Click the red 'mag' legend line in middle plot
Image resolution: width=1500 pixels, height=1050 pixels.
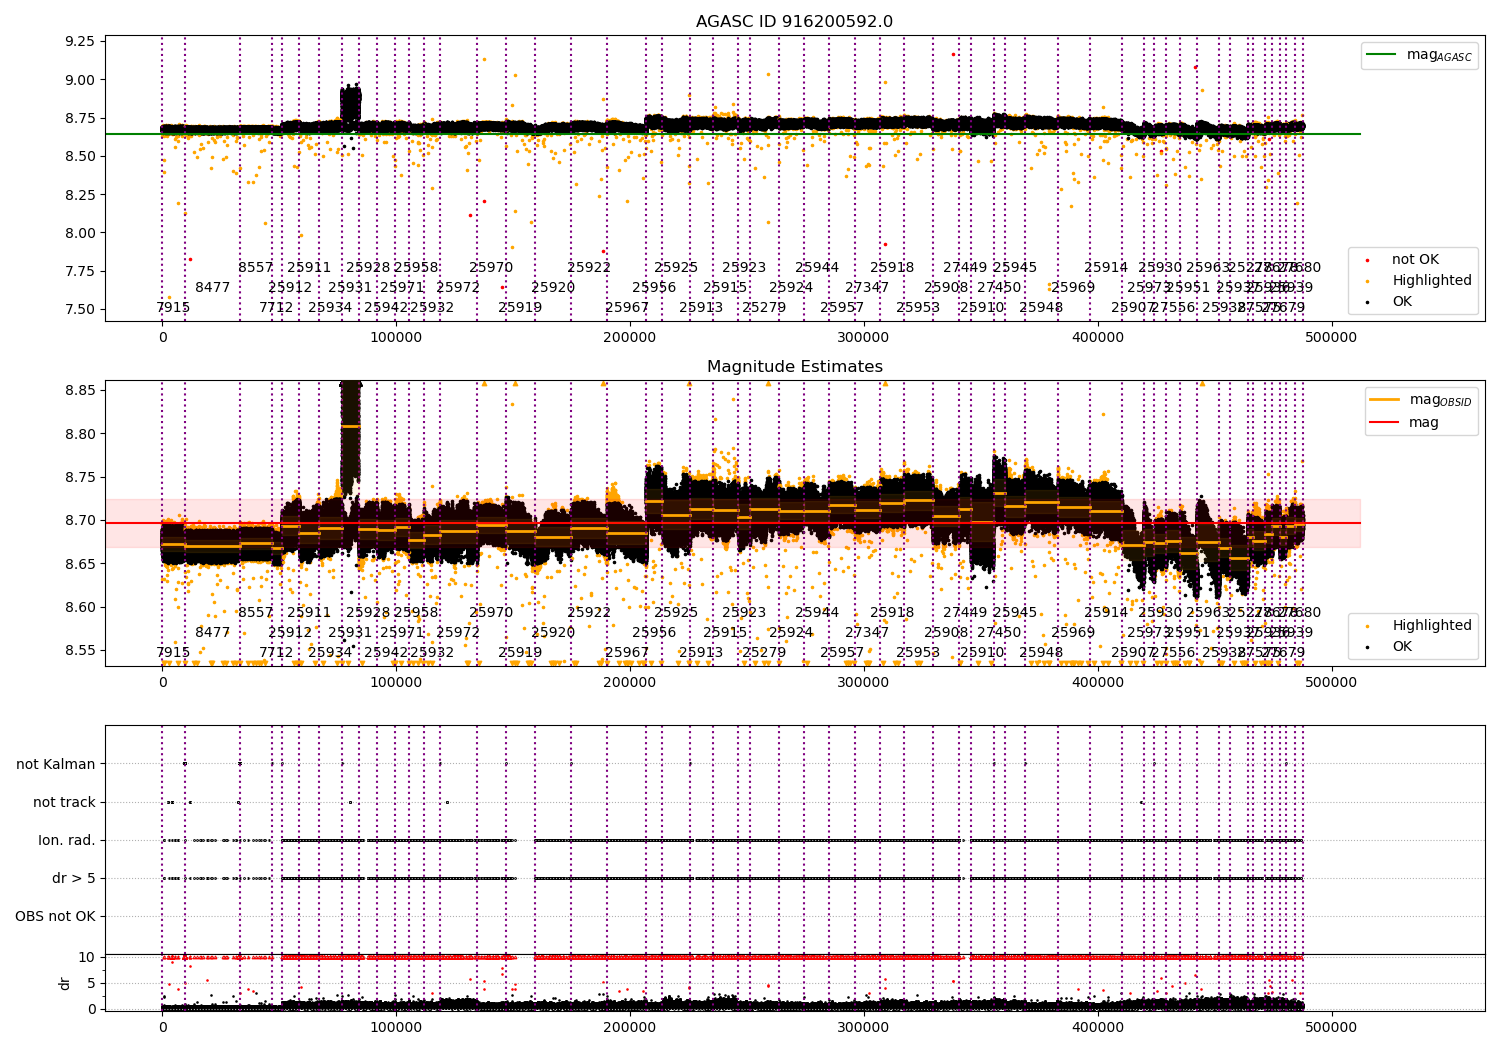coord(1386,422)
